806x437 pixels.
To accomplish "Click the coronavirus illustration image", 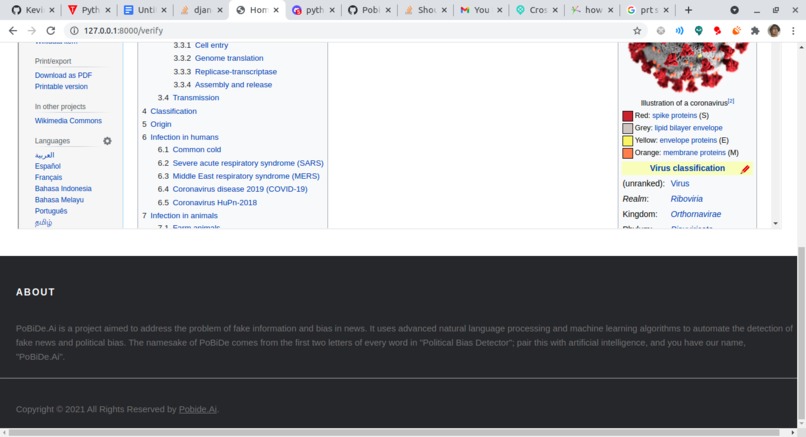I will (688, 67).
